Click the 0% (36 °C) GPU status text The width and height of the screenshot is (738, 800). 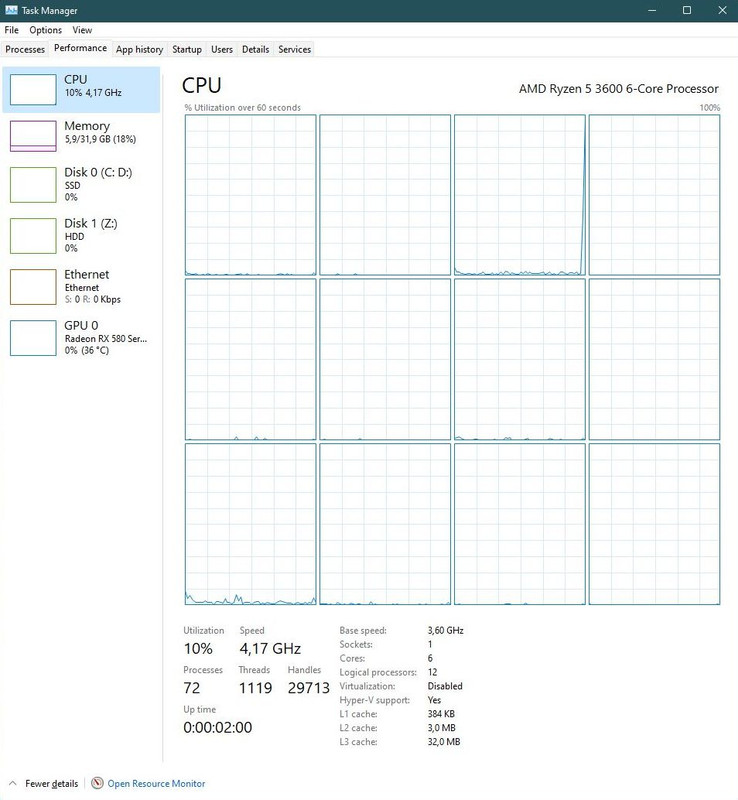click(x=87, y=351)
